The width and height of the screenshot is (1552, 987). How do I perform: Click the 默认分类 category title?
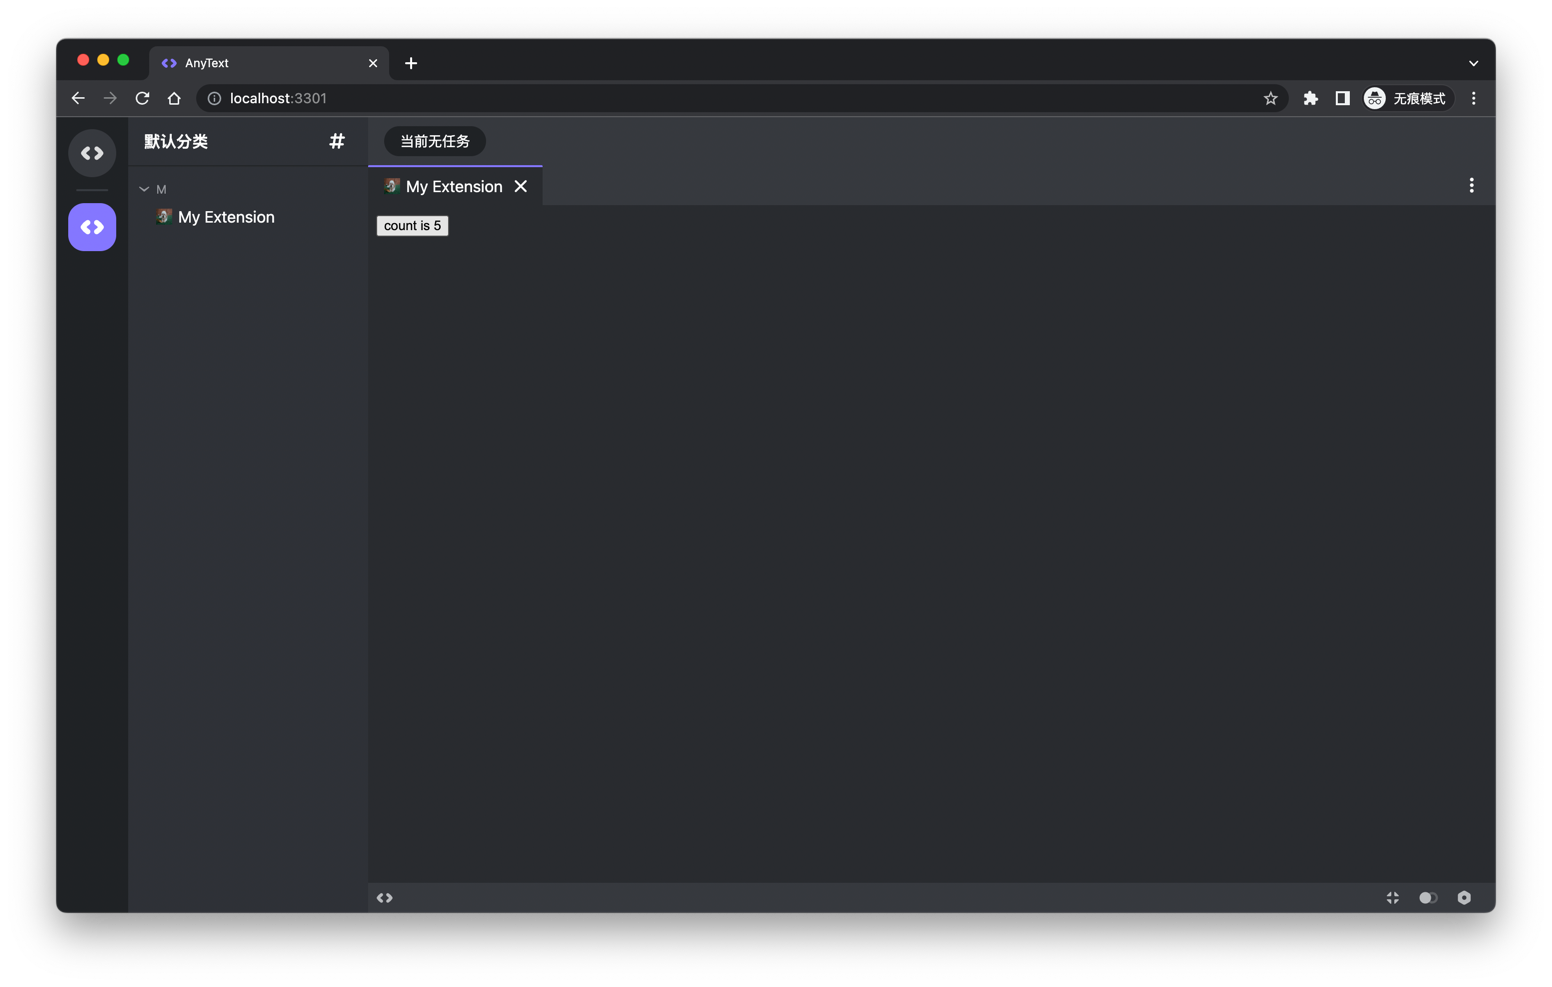pyautogui.click(x=176, y=141)
